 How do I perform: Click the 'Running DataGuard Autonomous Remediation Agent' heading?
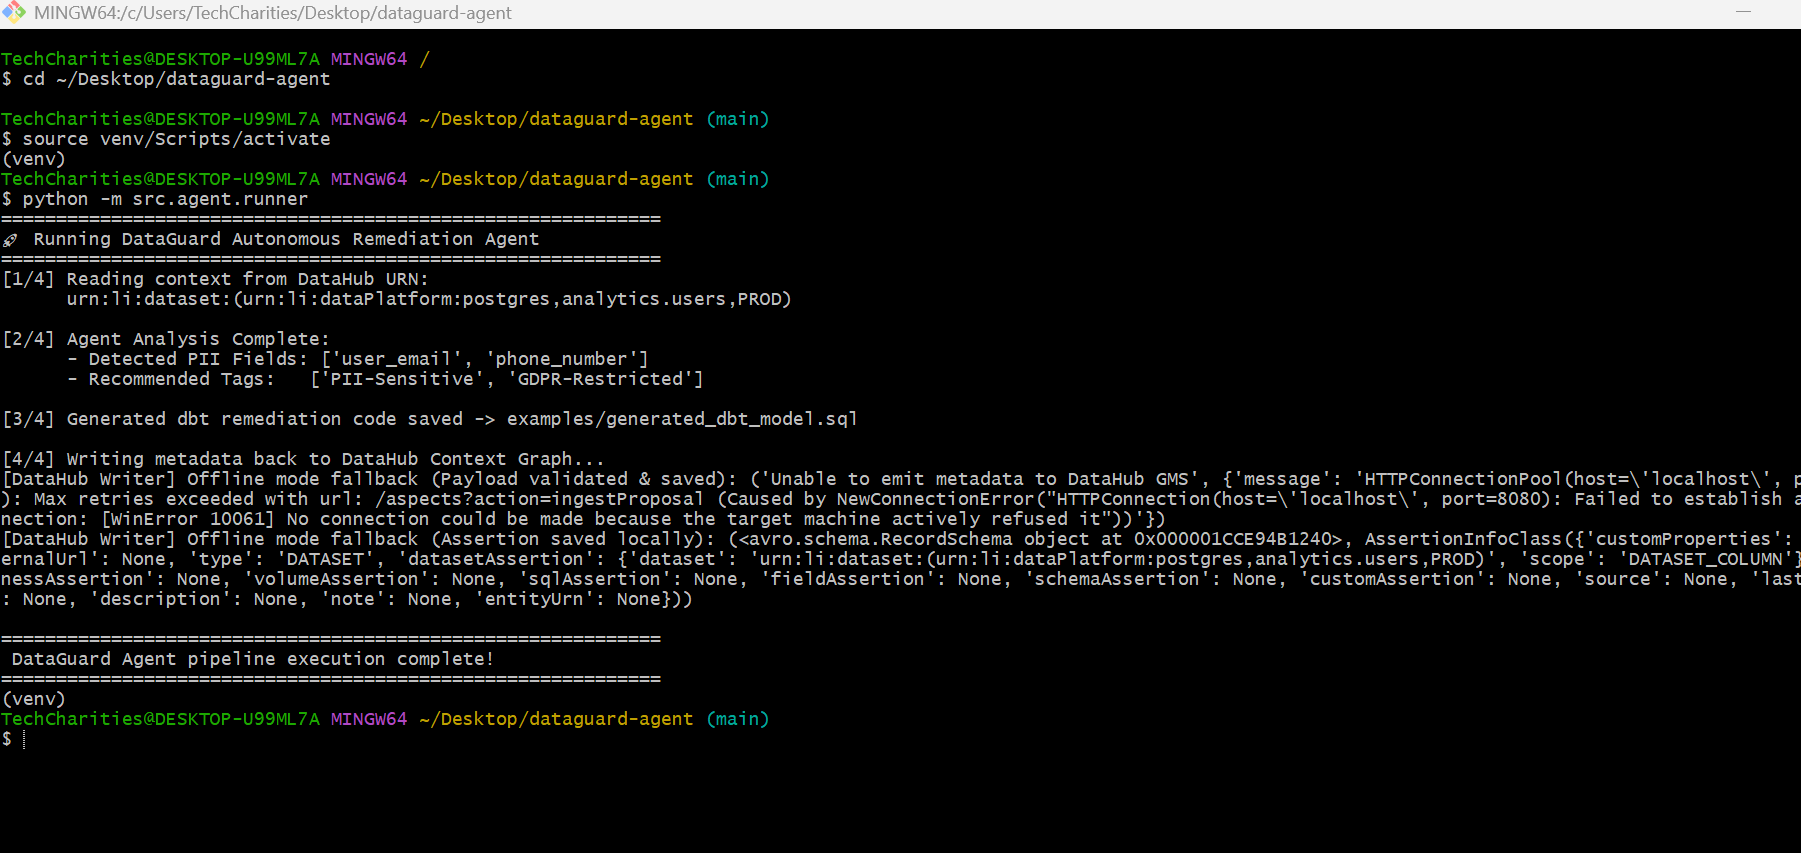point(286,239)
